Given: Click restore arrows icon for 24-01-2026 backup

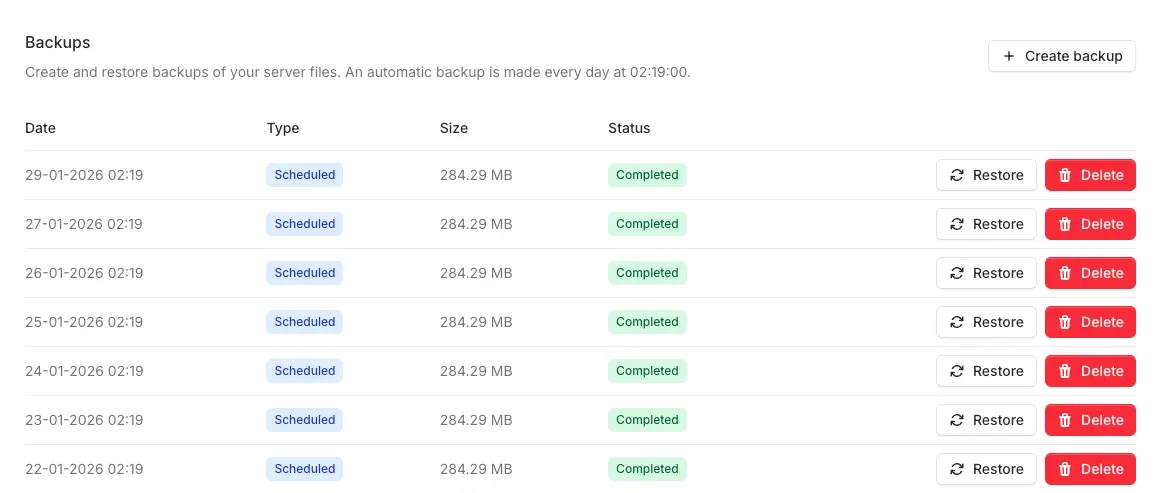Looking at the screenshot, I should tap(957, 371).
